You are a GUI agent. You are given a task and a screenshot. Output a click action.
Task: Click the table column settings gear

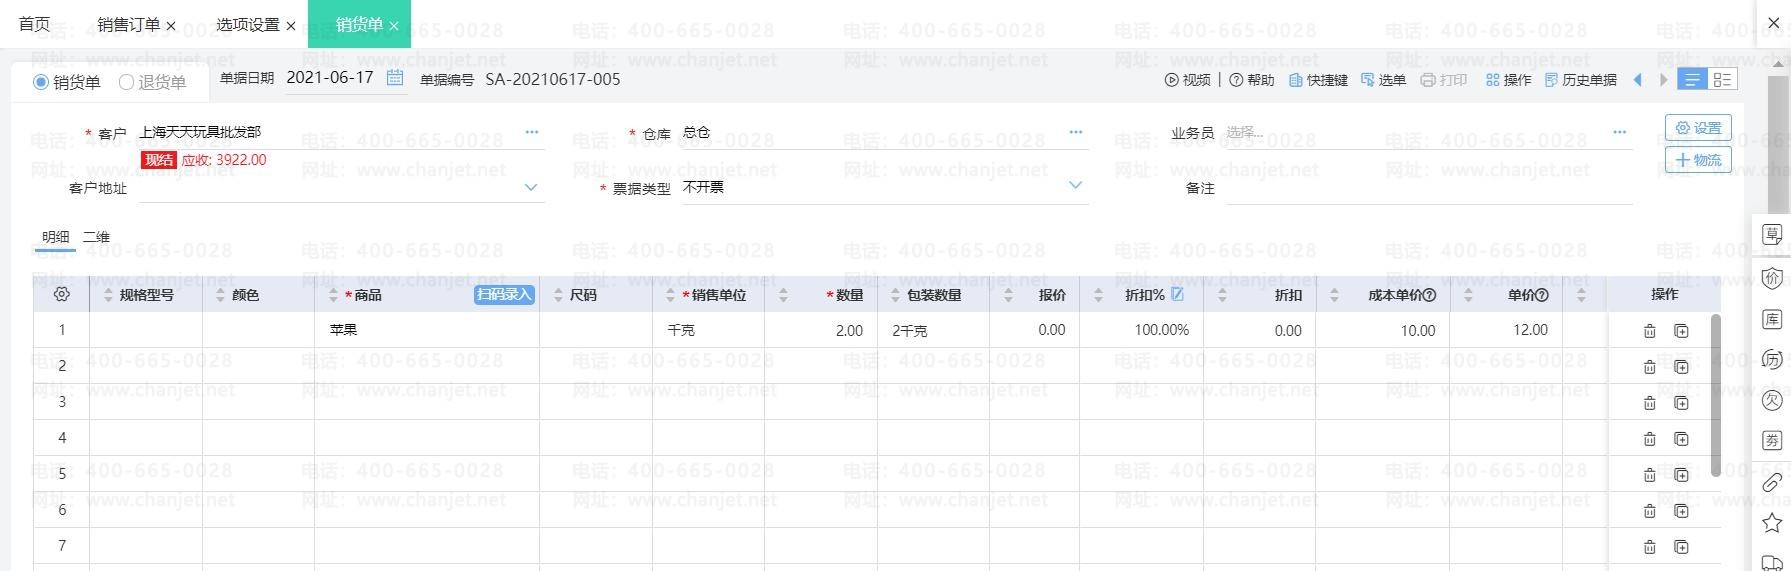61,295
